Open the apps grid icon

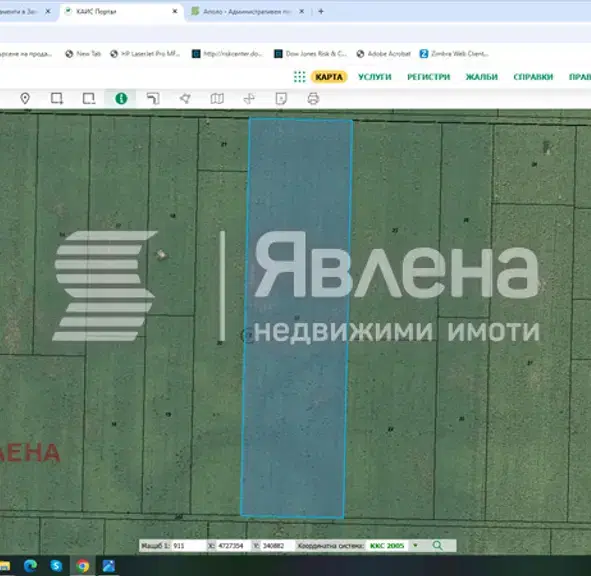click(300, 77)
